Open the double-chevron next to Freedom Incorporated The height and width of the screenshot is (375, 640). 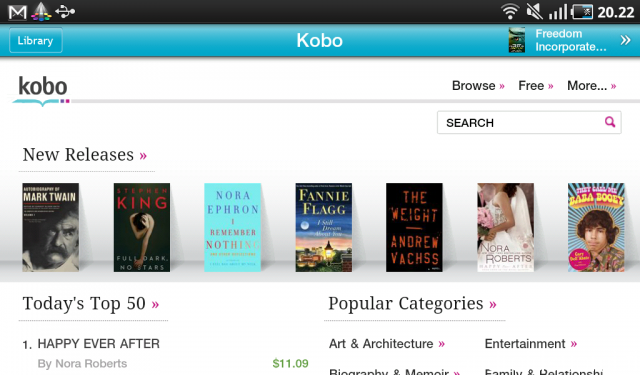625,40
